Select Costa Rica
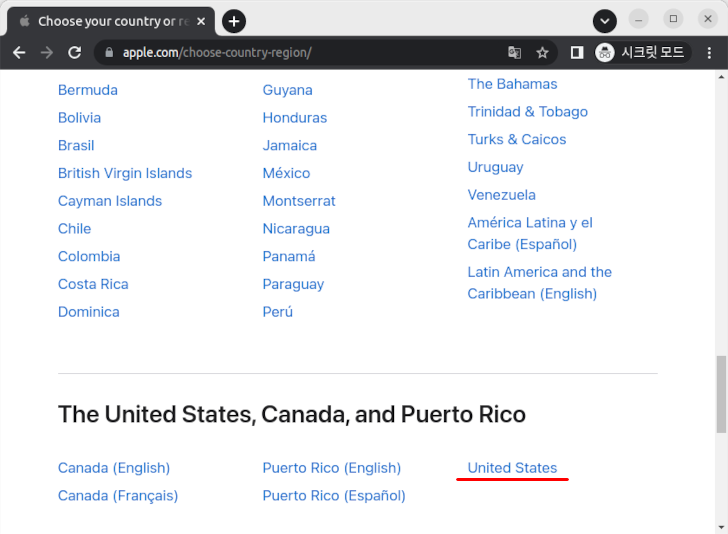This screenshot has height=534, width=728. coord(93,284)
